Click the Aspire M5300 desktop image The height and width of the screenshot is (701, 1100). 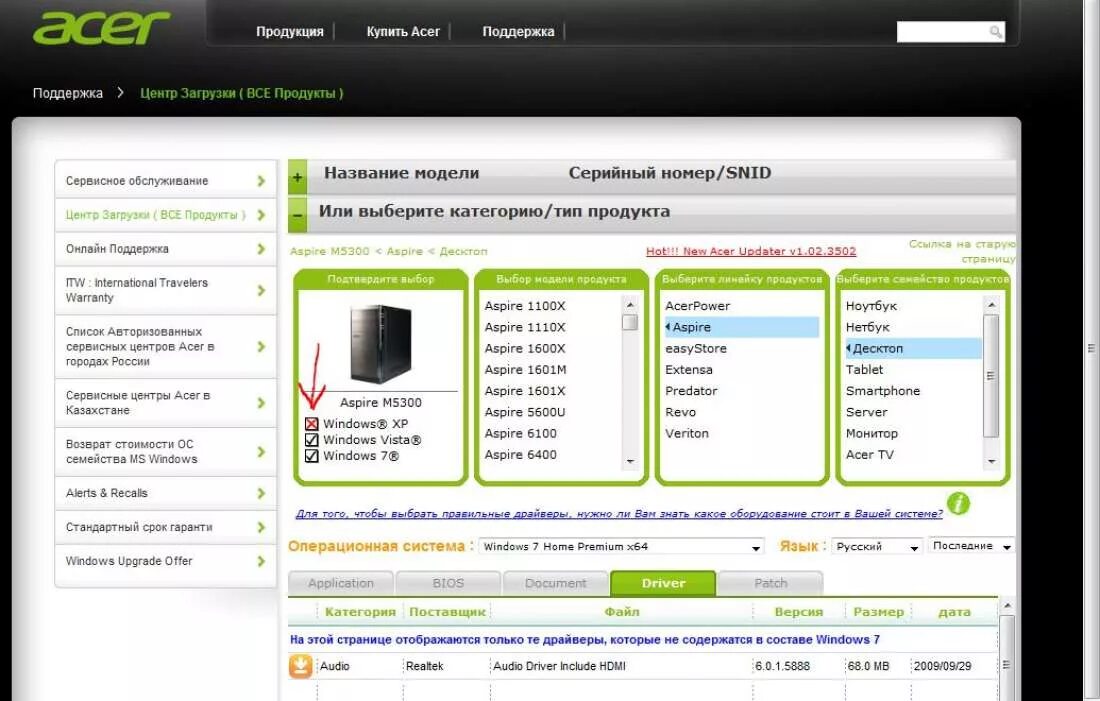[381, 344]
